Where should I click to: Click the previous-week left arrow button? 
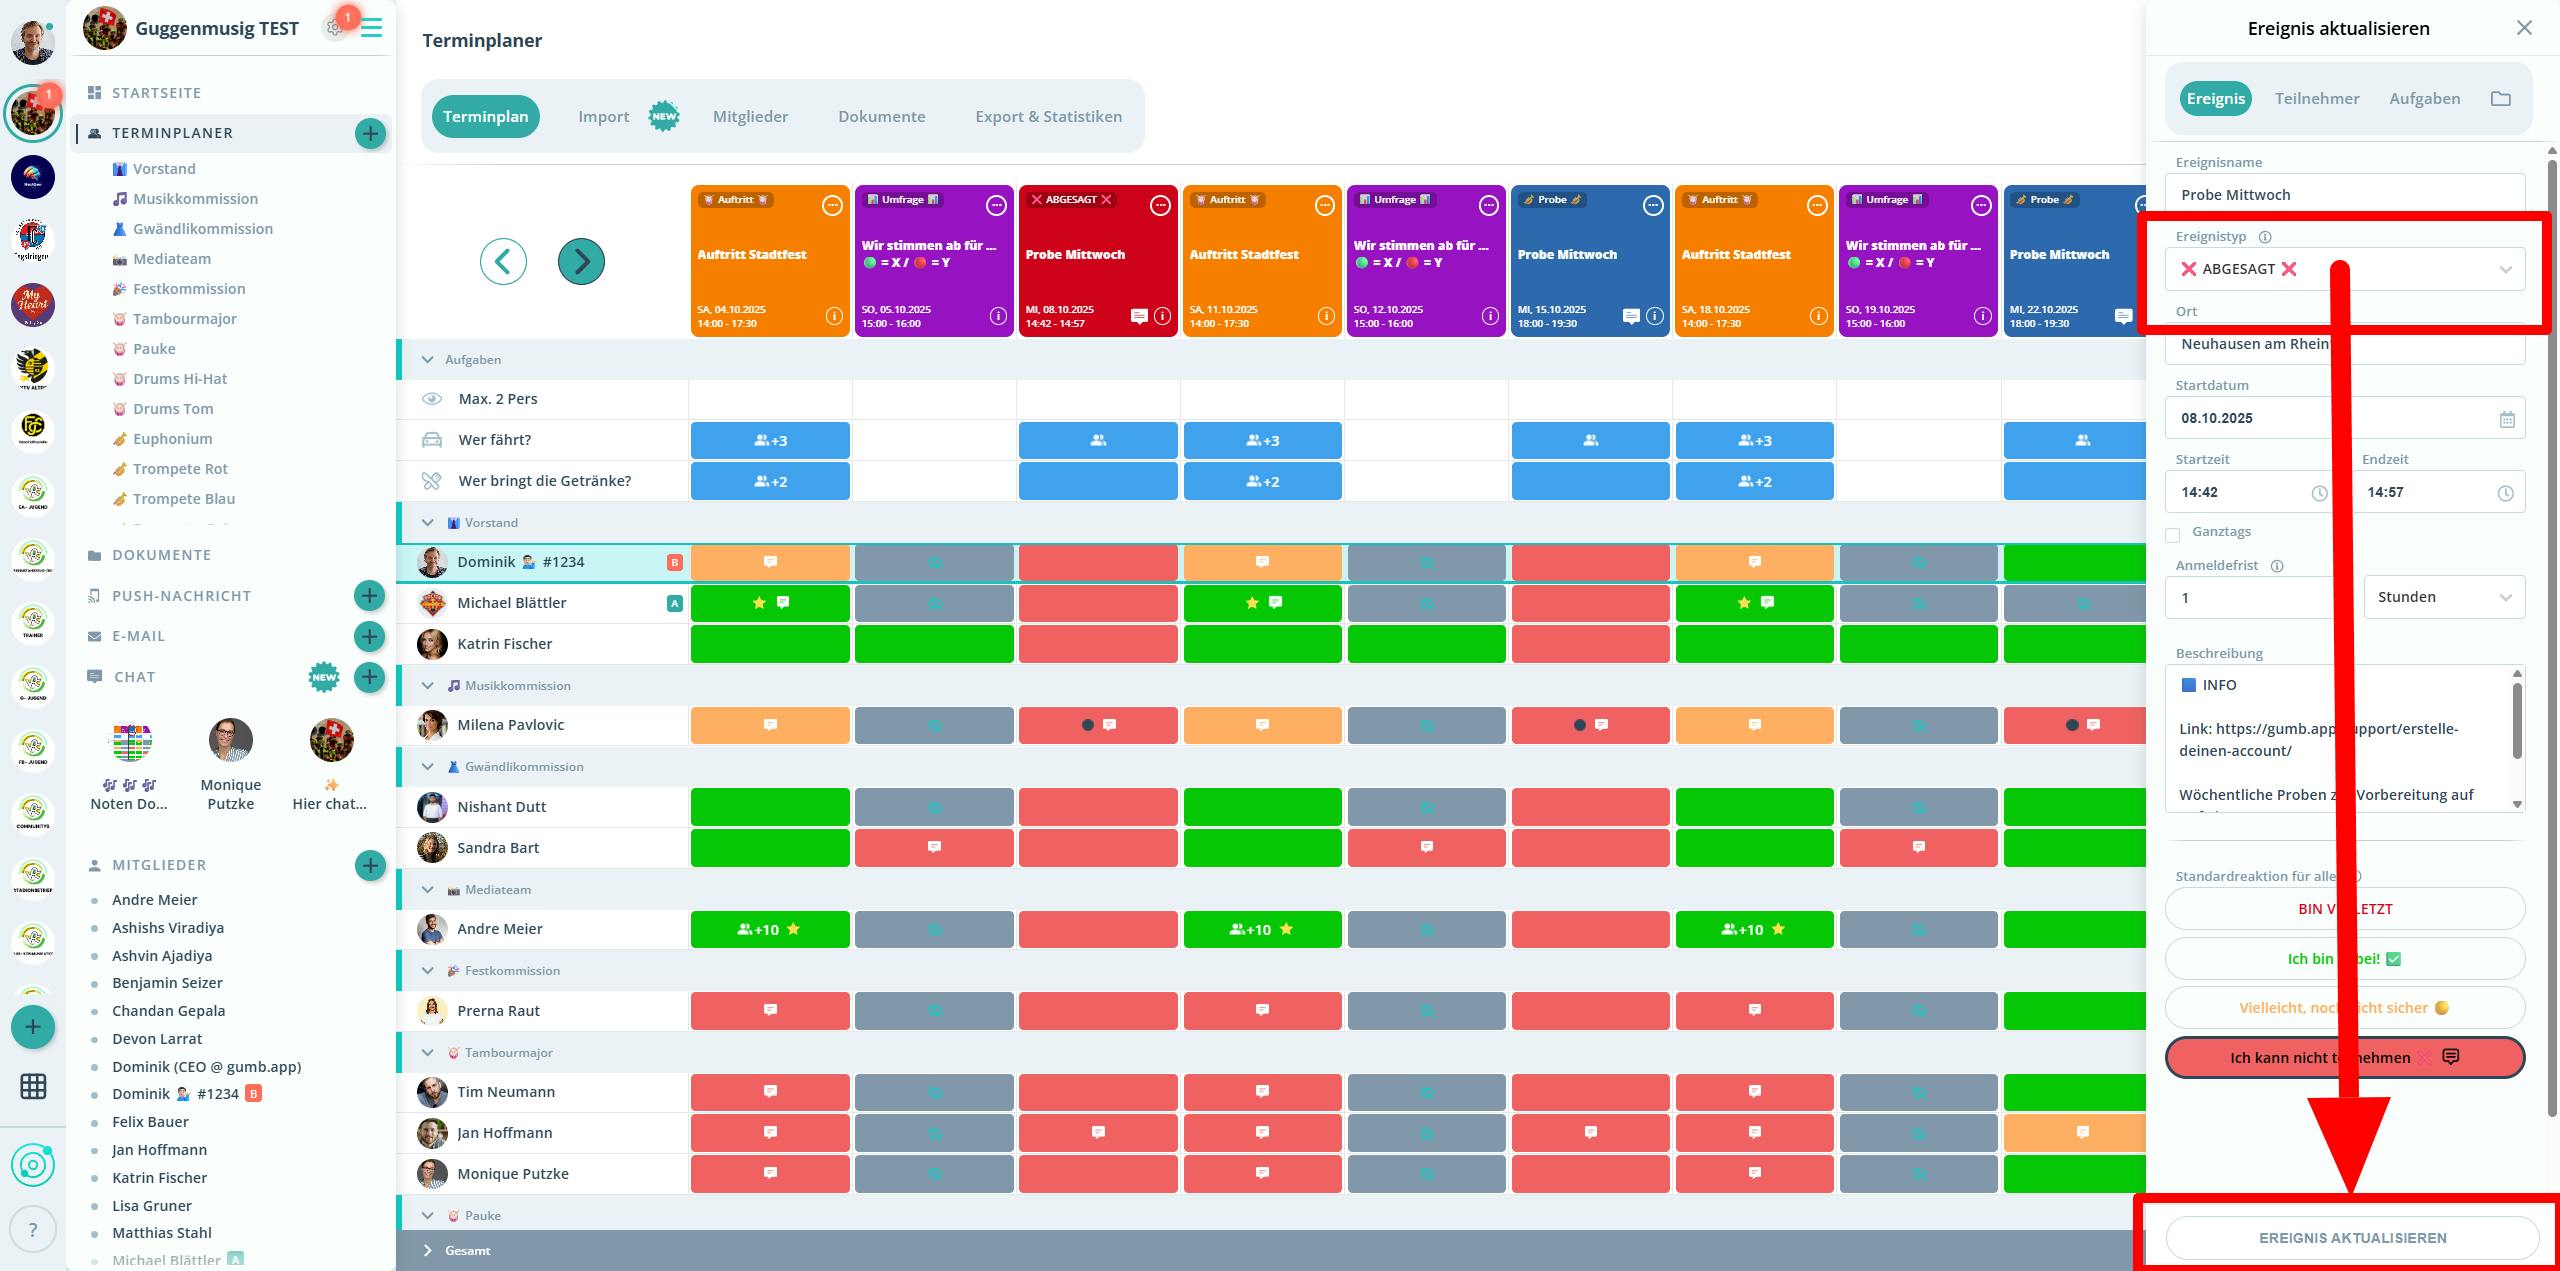pyautogui.click(x=503, y=262)
